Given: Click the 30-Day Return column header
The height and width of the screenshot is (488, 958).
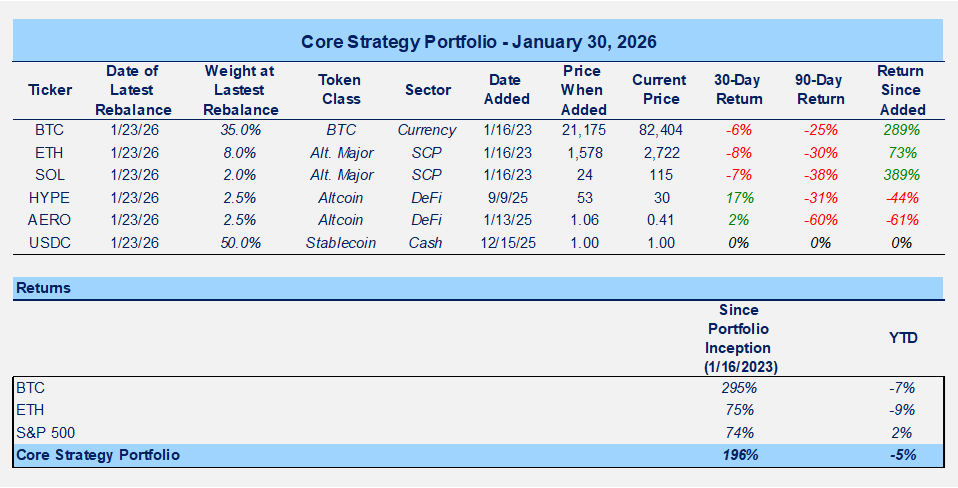Looking at the screenshot, I should (738, 90).
